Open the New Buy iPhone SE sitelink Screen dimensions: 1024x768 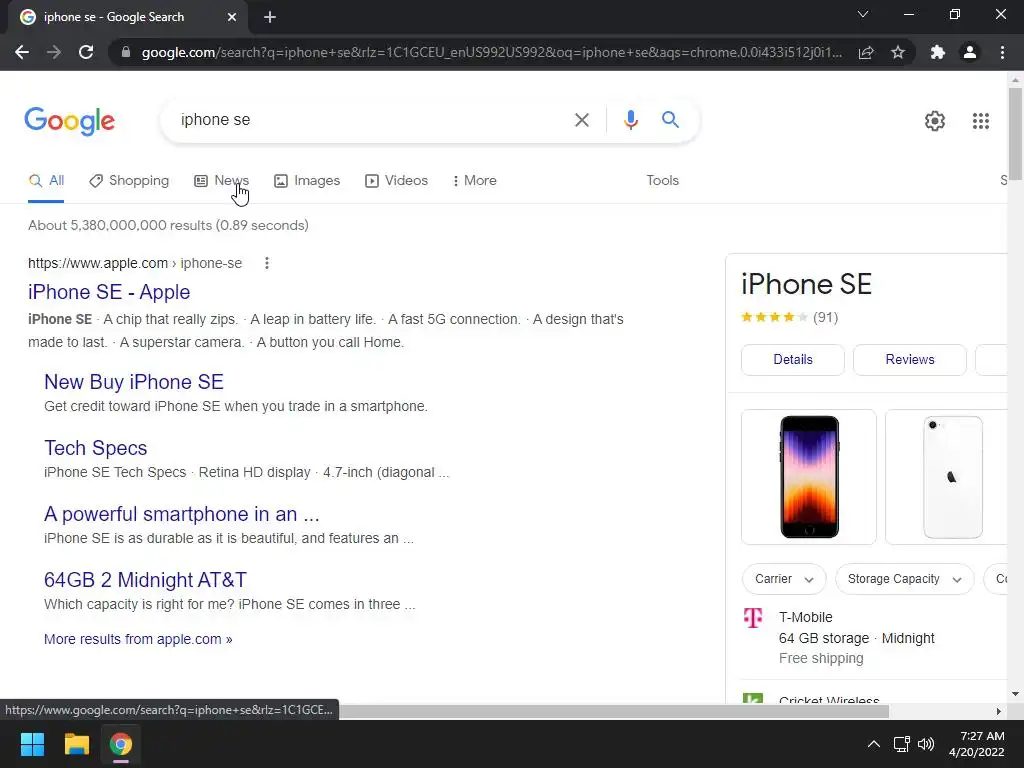click(x=134, y=382)
